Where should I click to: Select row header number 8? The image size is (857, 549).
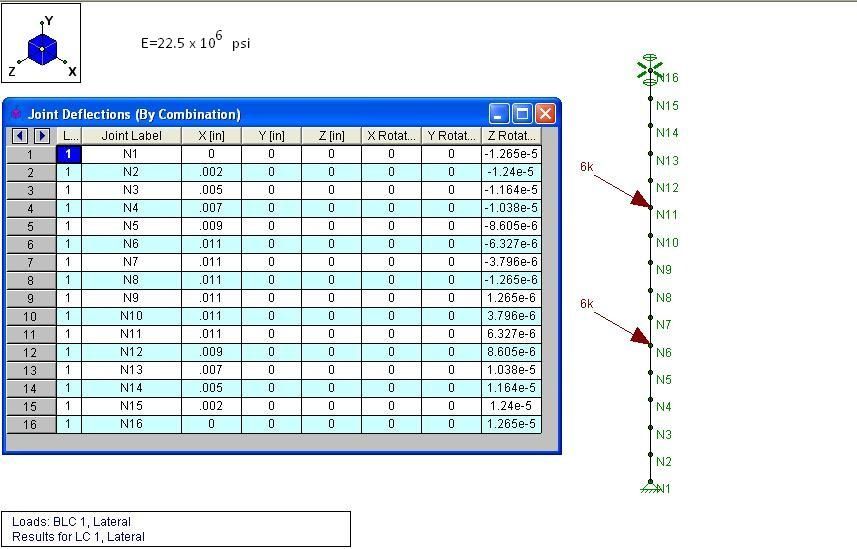coord(30,280)
